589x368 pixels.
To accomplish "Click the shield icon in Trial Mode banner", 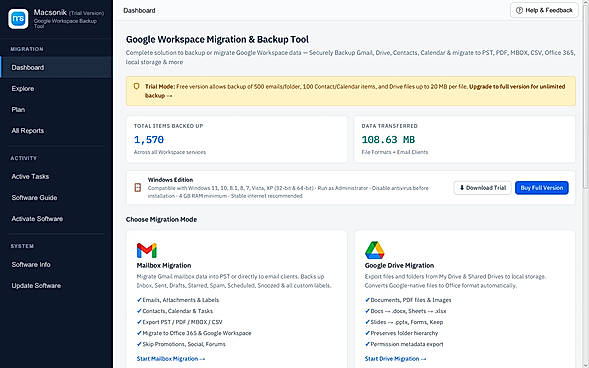I will click(137, 87).
